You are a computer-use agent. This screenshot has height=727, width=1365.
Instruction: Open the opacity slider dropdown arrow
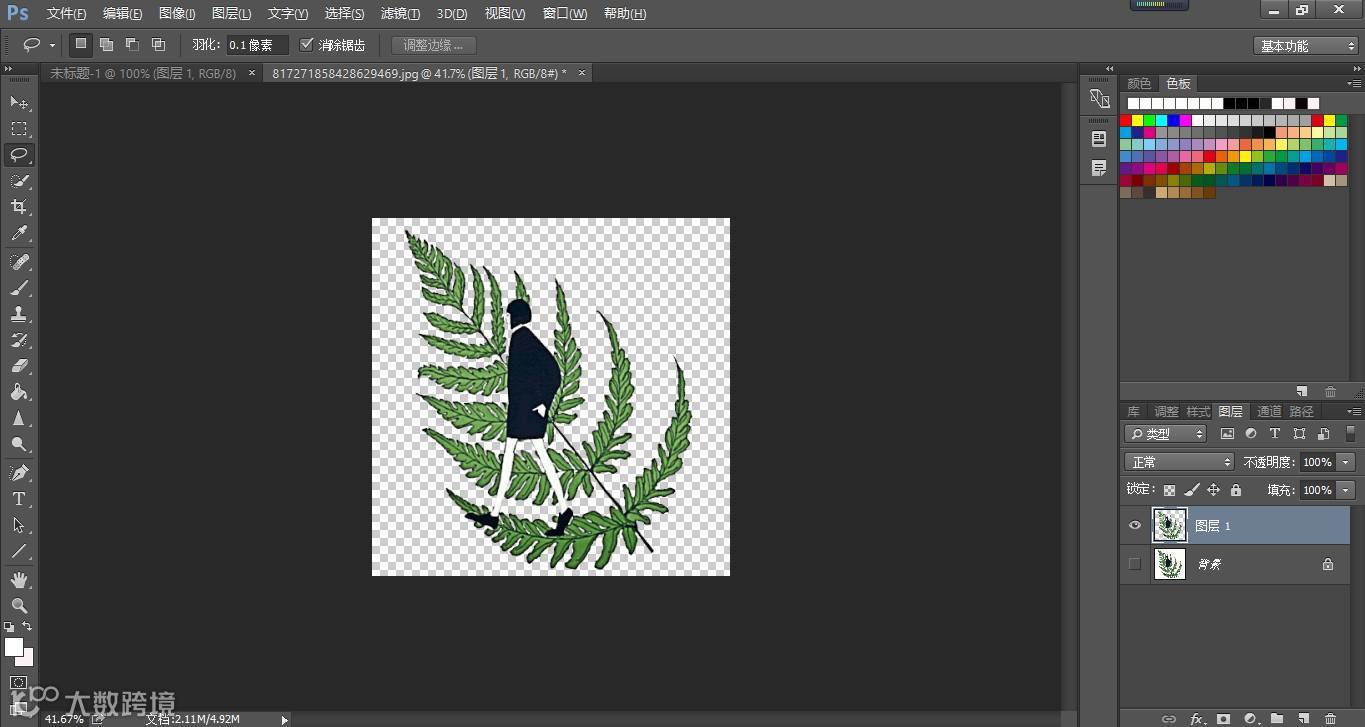click(1346, 462)
